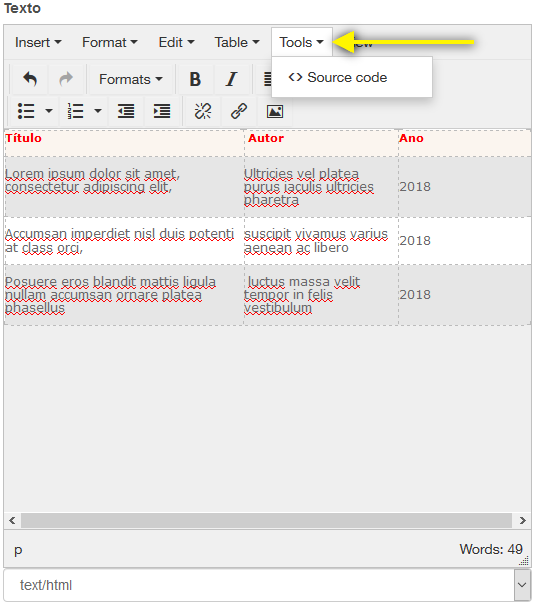Click the Undo arrow icon
This screenshot has width=539, height=609.
pos(30,79)
